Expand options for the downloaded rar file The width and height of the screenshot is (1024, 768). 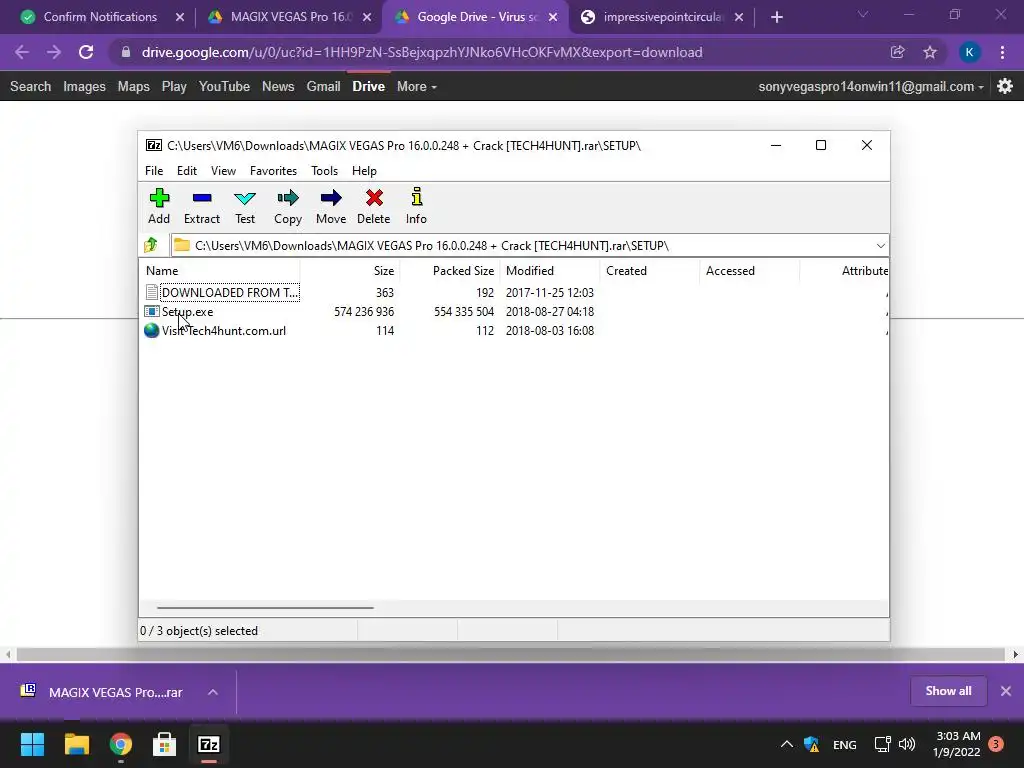213,692
